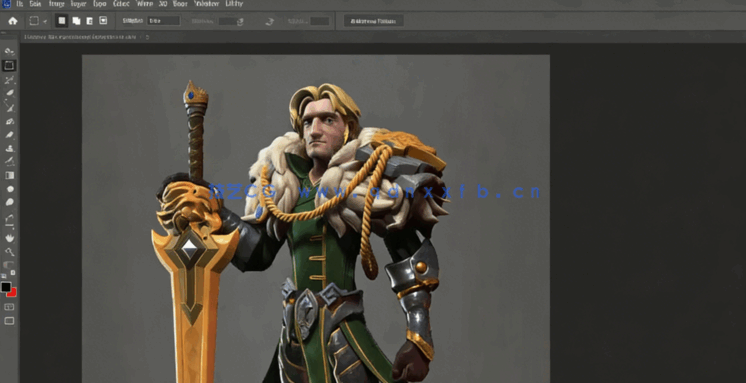Image resolution: width=746 pixels, height=383 pixels.
Task: Choose Intersect with Selection mode
Action: pos(103,21)
